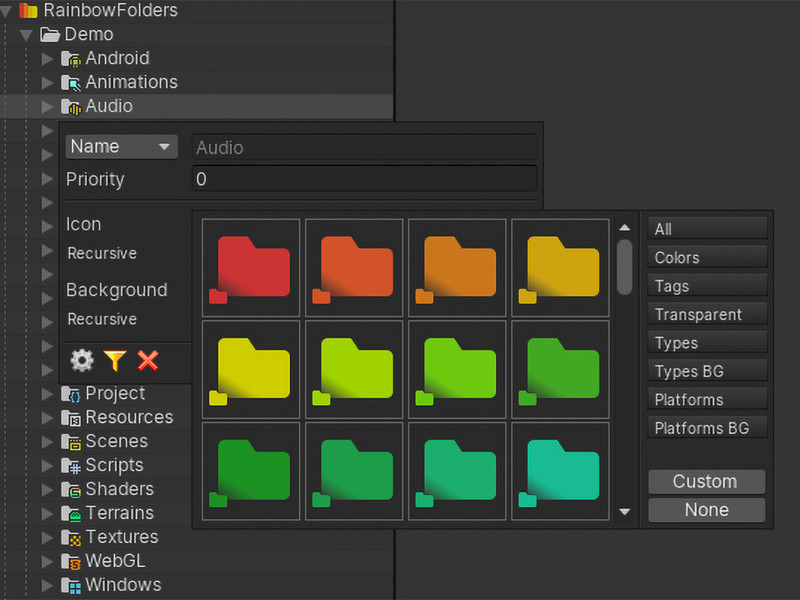
Task: Click the Shaders folder icon
Action: (70, 490)
